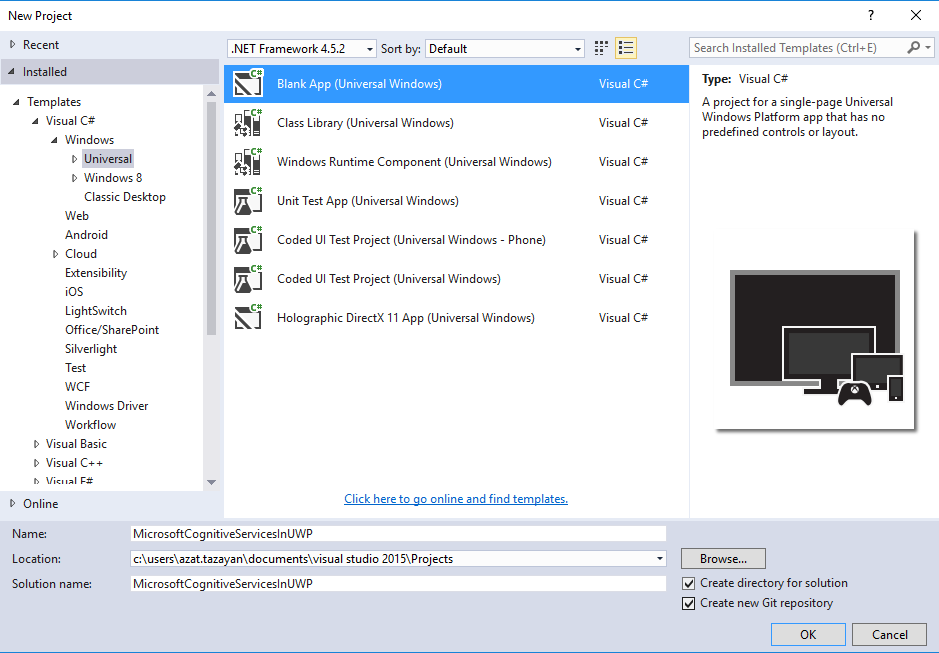
Task: Click the Solution name input field
Action: tap(398, 584)
